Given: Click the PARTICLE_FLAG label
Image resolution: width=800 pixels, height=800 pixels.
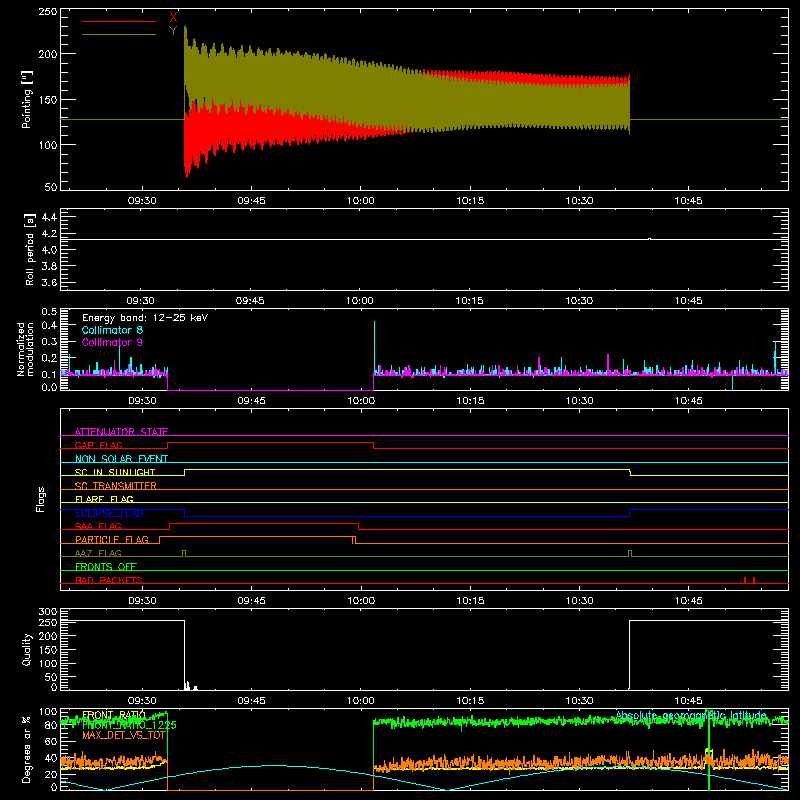Looking at the screenshot, I should [x=112, y=539].
